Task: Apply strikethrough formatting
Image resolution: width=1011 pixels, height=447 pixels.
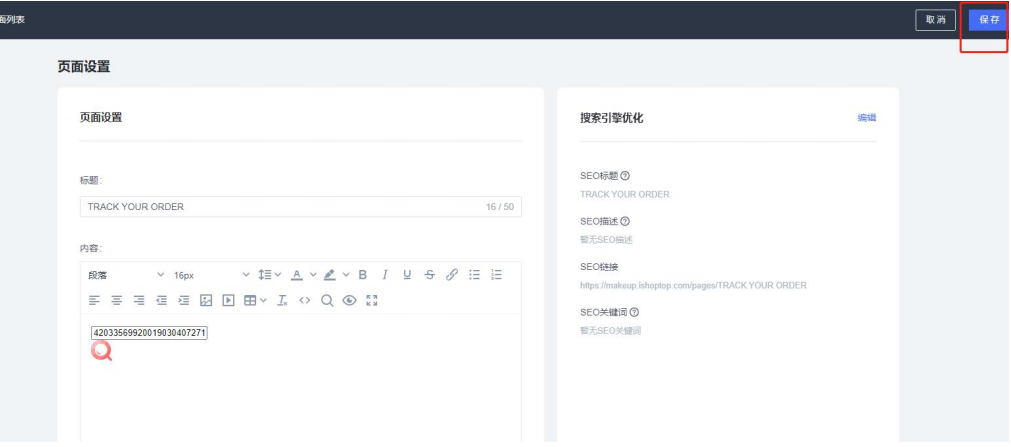Action: pyautogui.click(x=429, y=275)
